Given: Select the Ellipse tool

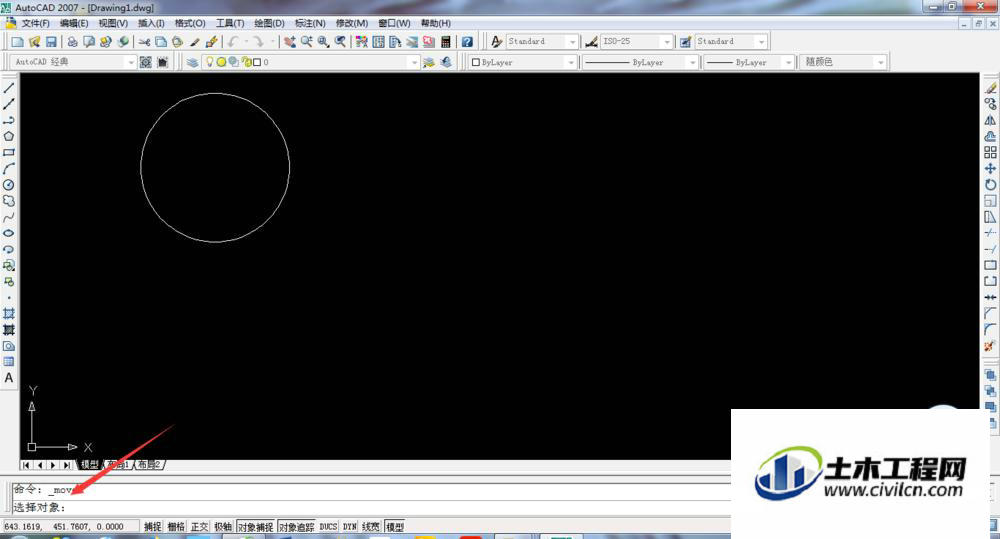Looking at the screenshot, I should pyautogui.click(x=9, y=233).
